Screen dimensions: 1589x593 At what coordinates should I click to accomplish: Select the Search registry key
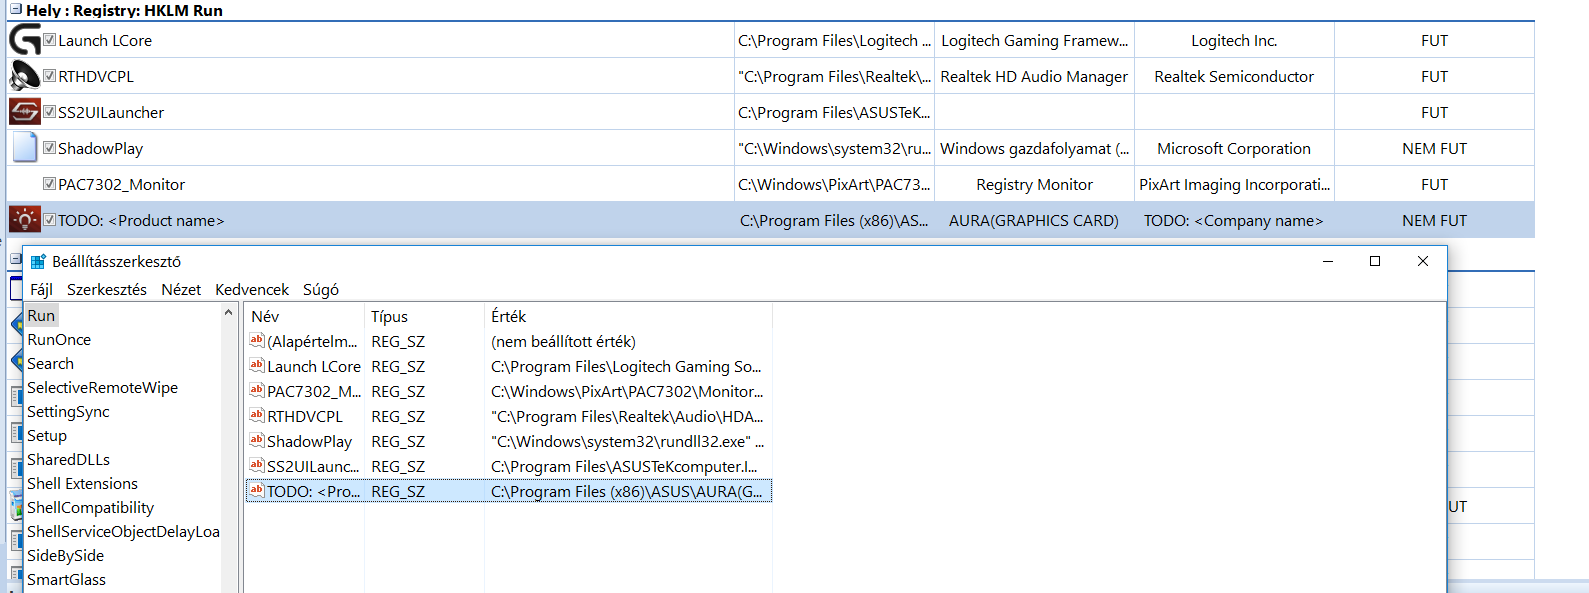[x=50, y=364]
